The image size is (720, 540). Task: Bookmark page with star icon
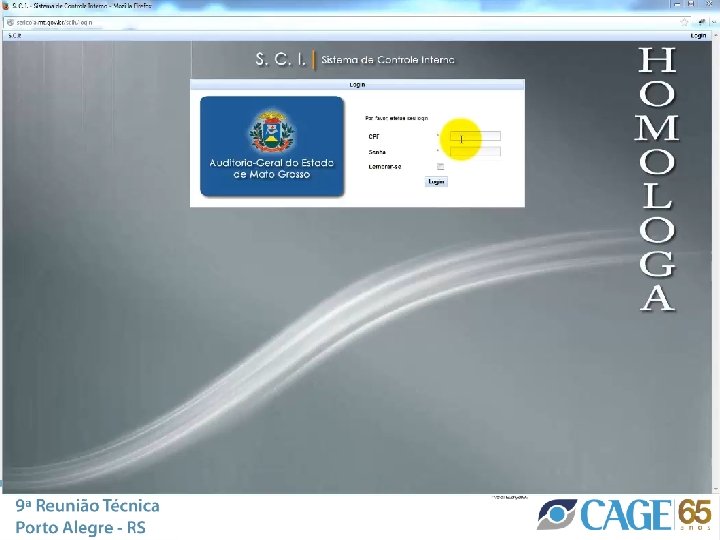coord(684,22)
